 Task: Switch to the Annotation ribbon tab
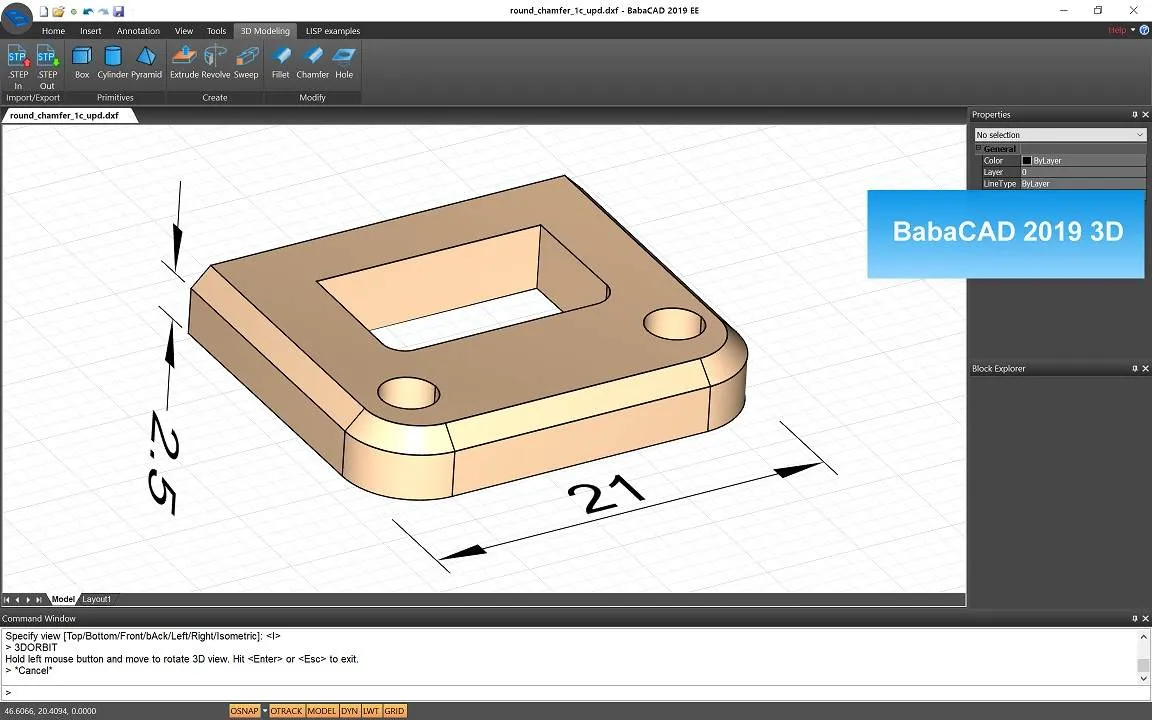(138, 31)
